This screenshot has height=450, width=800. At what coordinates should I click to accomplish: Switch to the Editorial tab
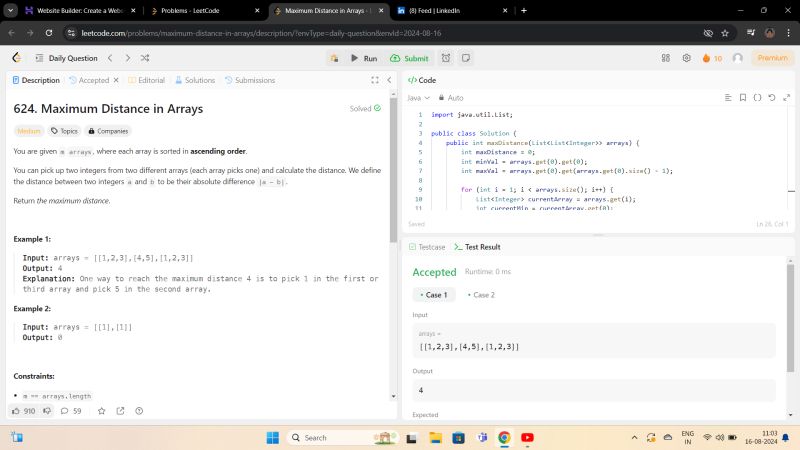tap(146, 80)
